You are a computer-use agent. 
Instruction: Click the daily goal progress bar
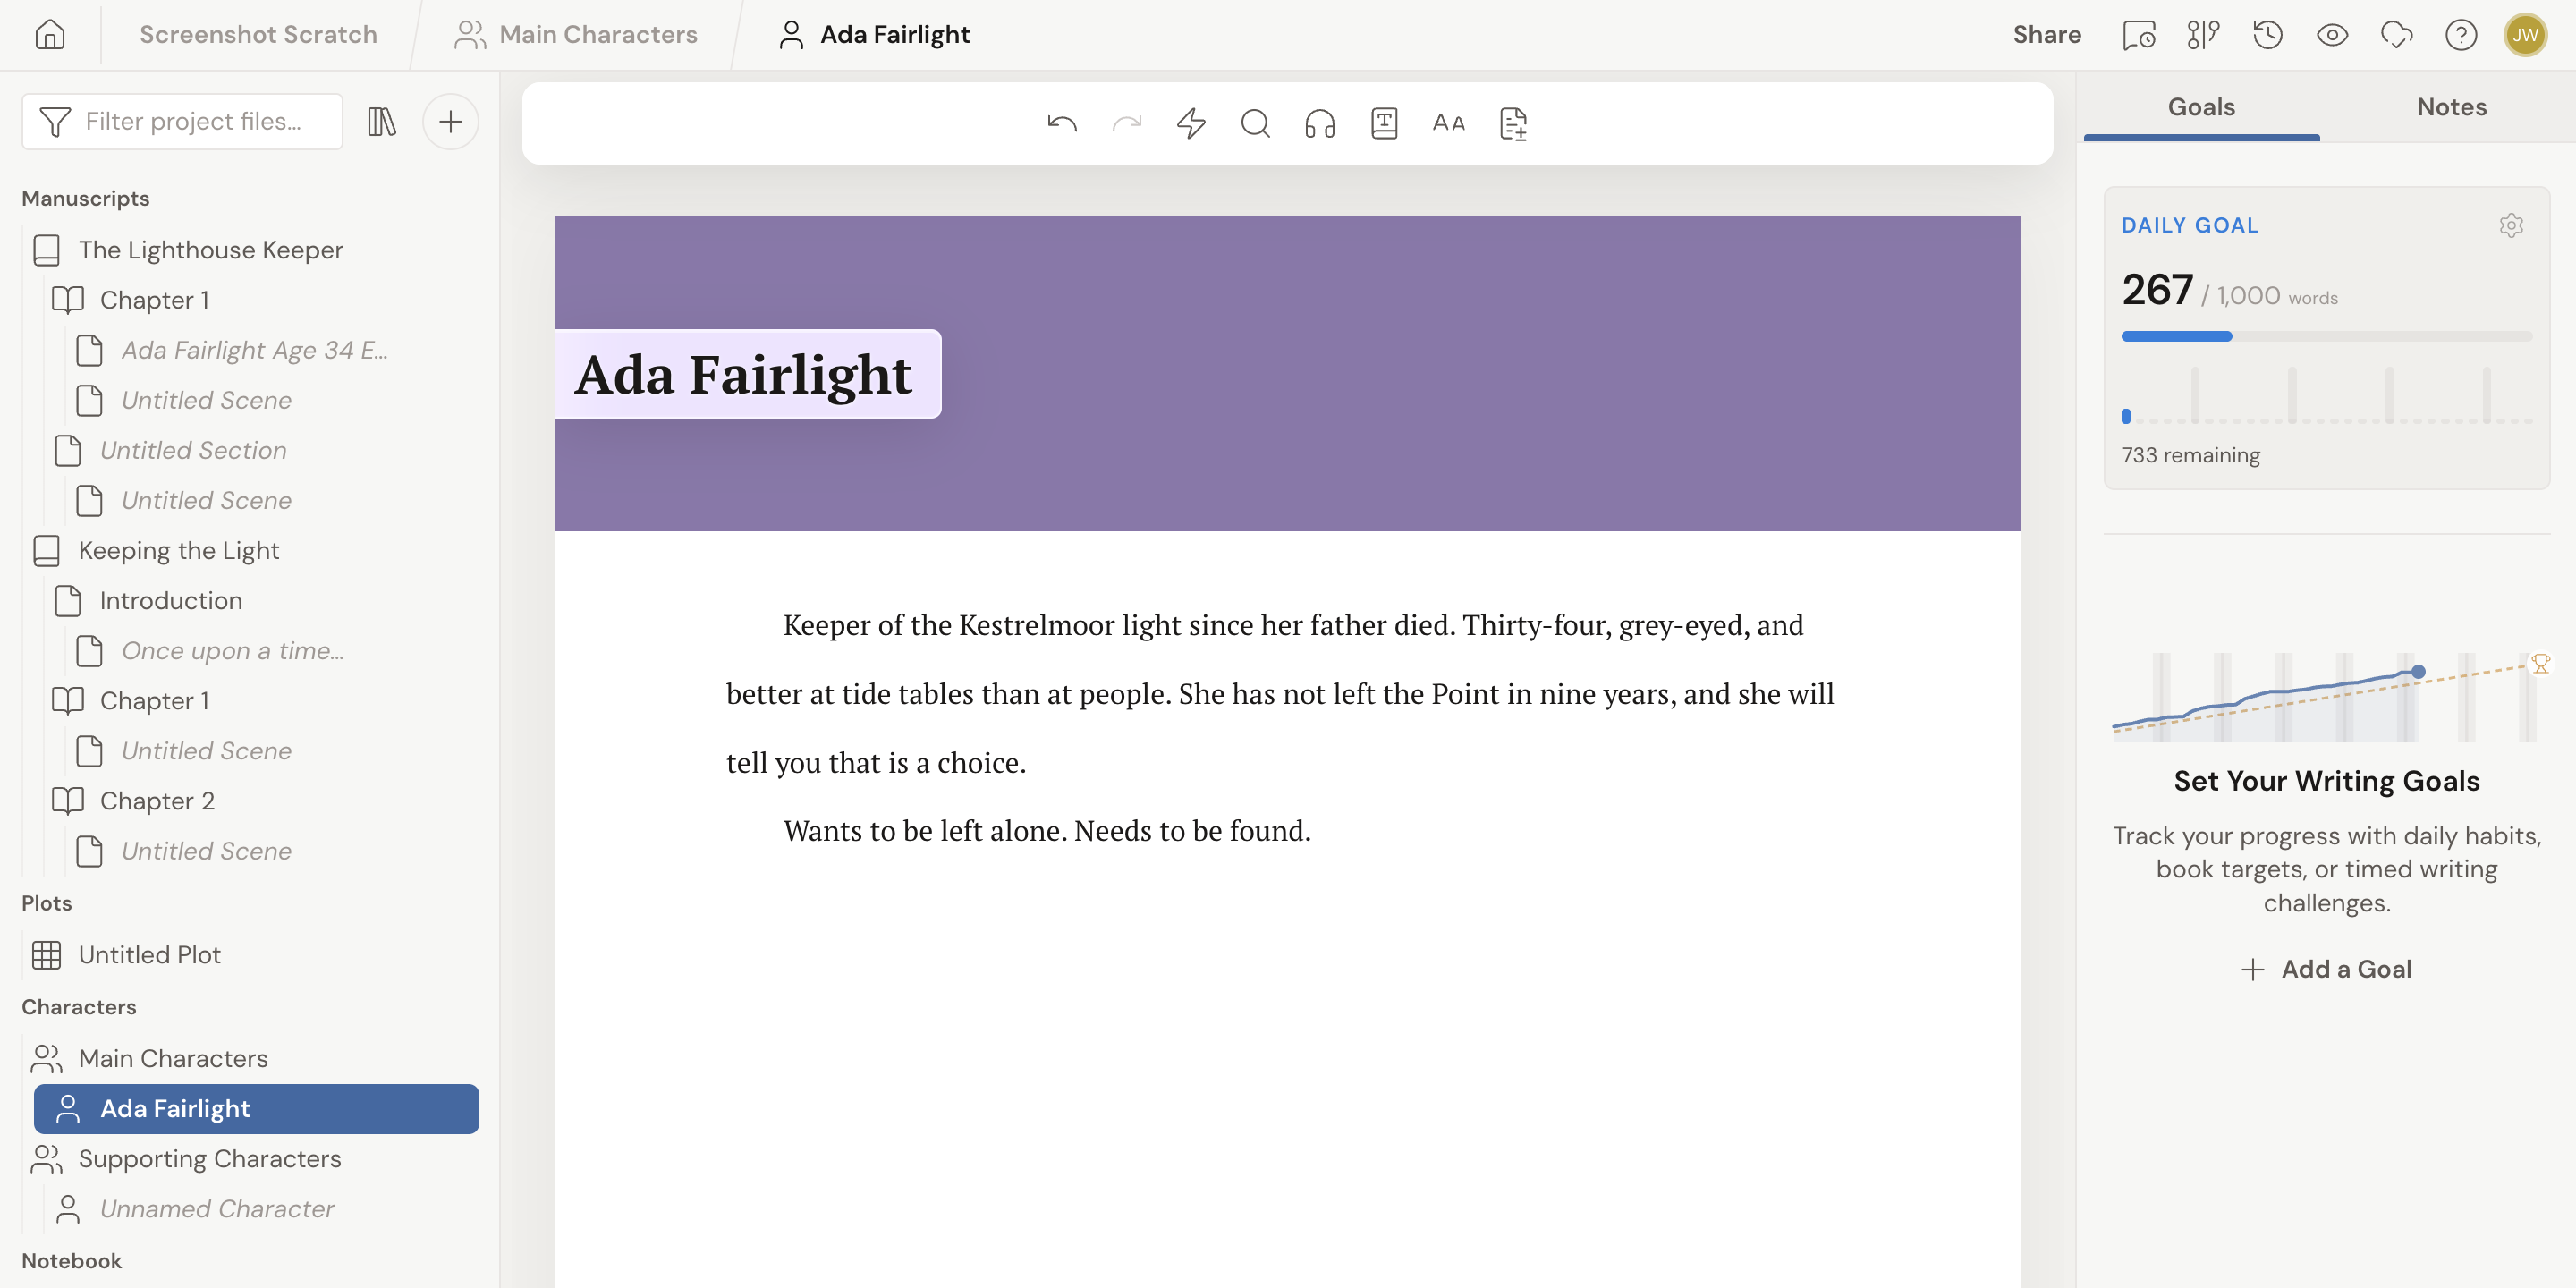(x=2326, y=337)
